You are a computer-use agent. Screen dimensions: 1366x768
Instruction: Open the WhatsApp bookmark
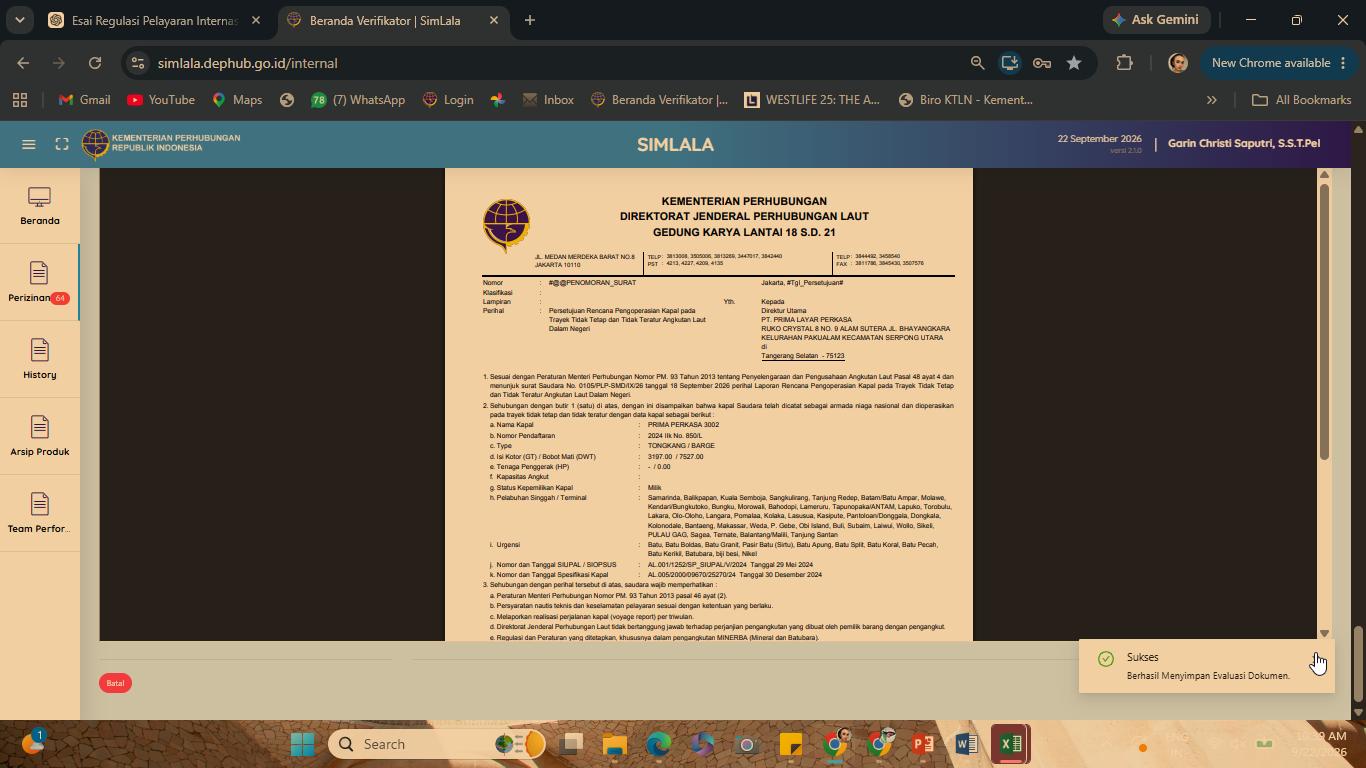click(357, 100)
